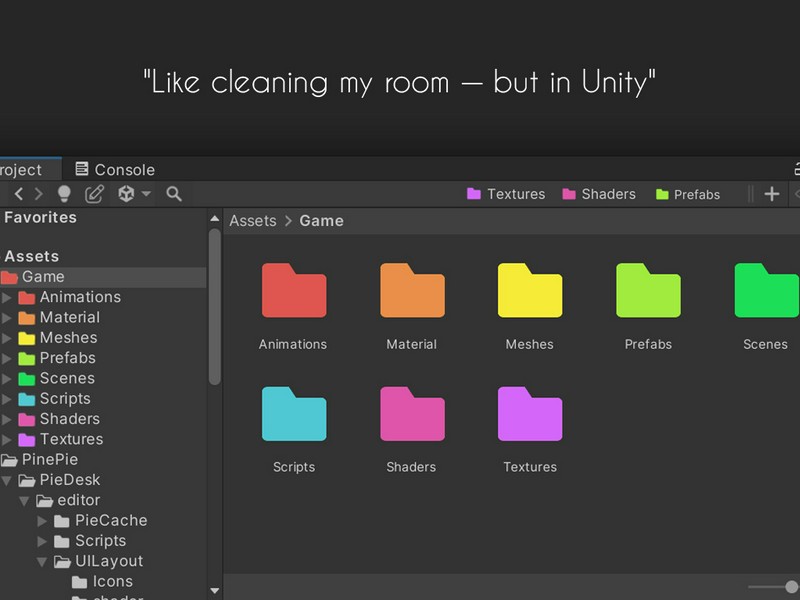Click the pencil edit icon in the toolbar
800x600 pixels.
pos(94,194)
